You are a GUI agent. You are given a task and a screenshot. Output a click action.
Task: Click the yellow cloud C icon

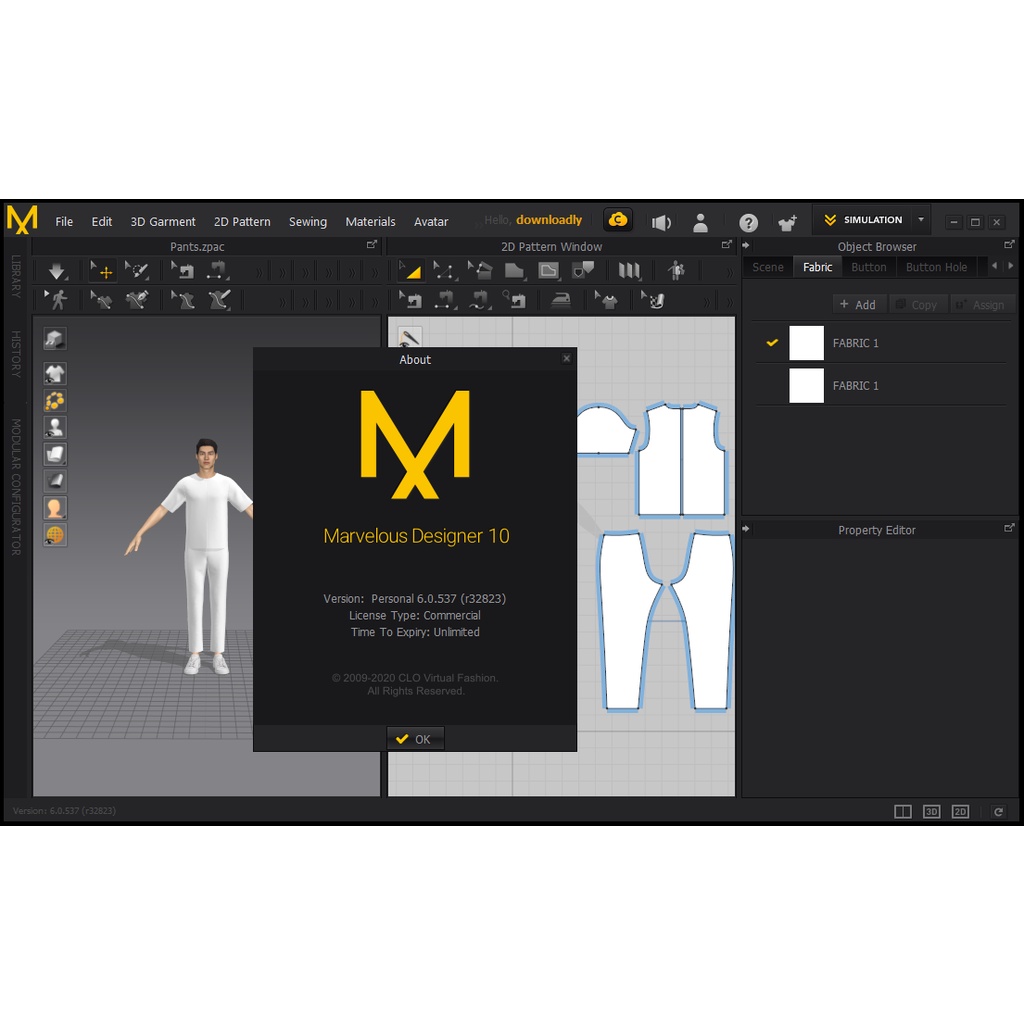pyautogui.click(x=618, y=220)
